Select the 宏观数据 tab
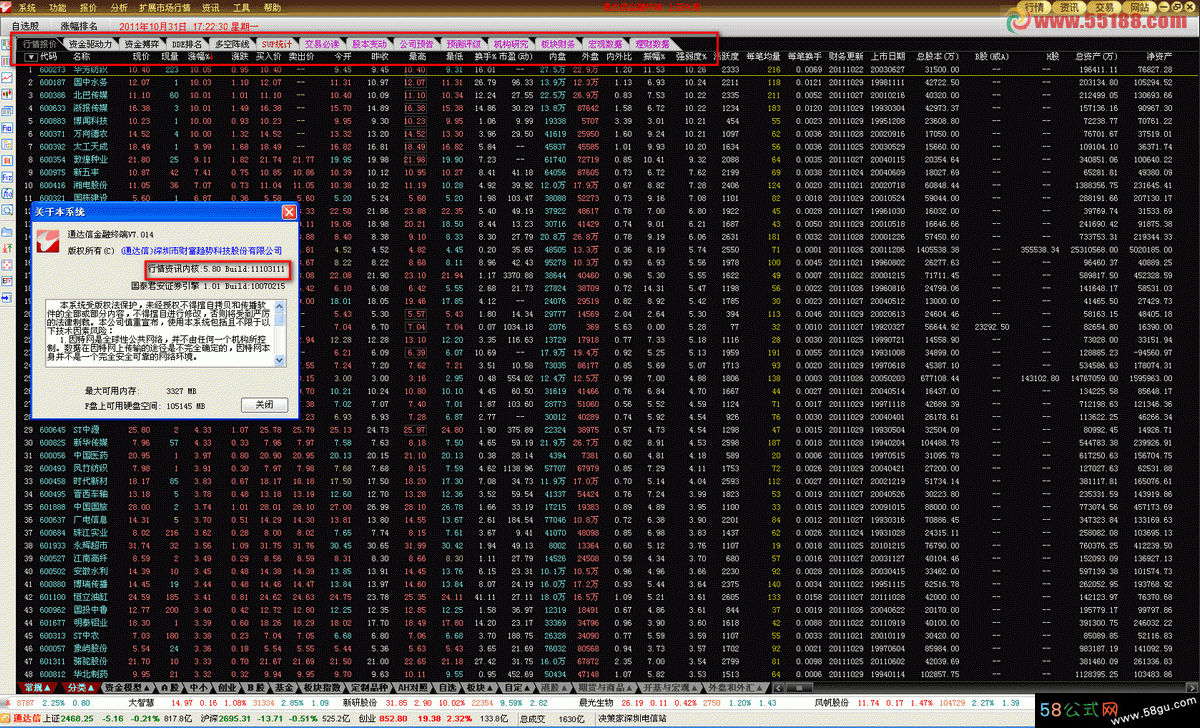 605,44
